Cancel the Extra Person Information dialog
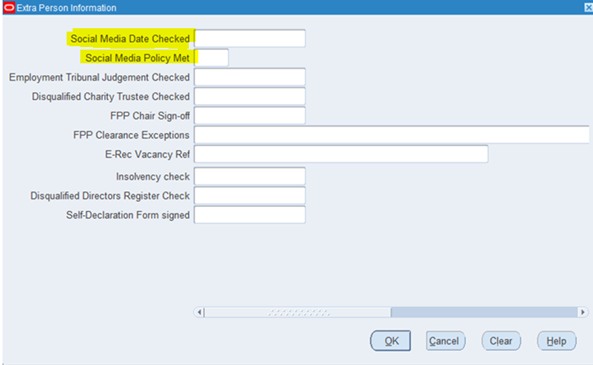The width and height of the screenshot is (593, 365). pyautogui.click(x=445, y=341)
